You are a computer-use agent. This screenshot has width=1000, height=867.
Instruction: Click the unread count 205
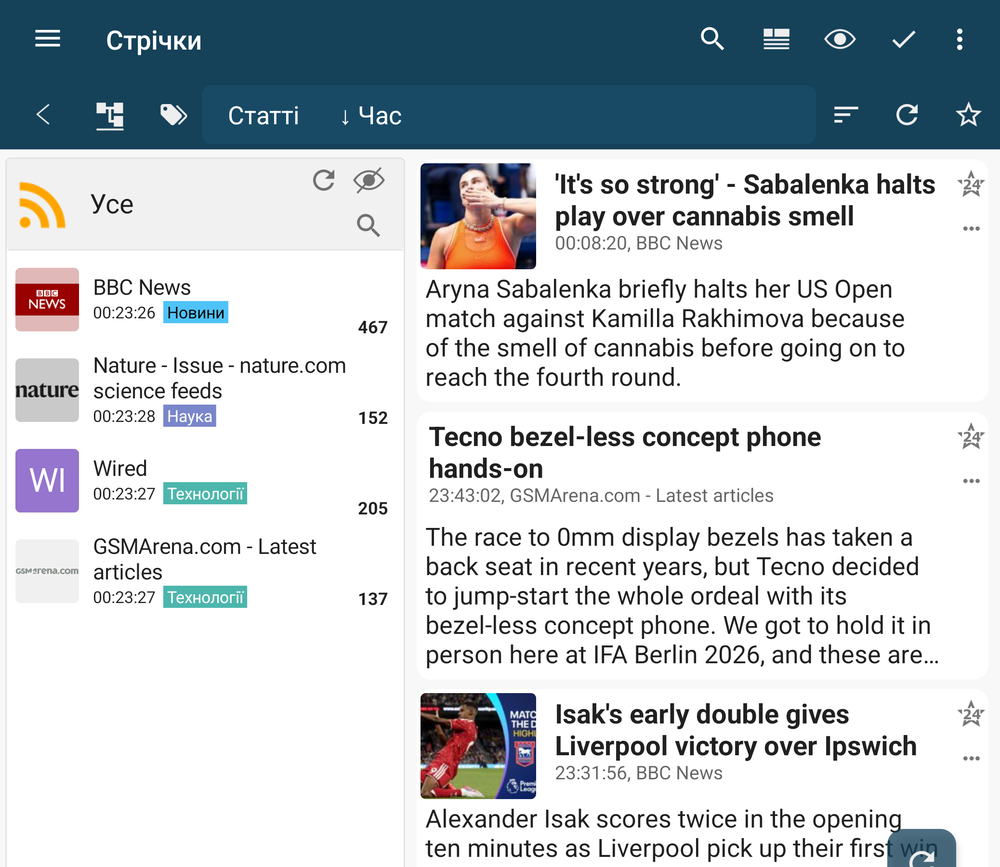372,508
